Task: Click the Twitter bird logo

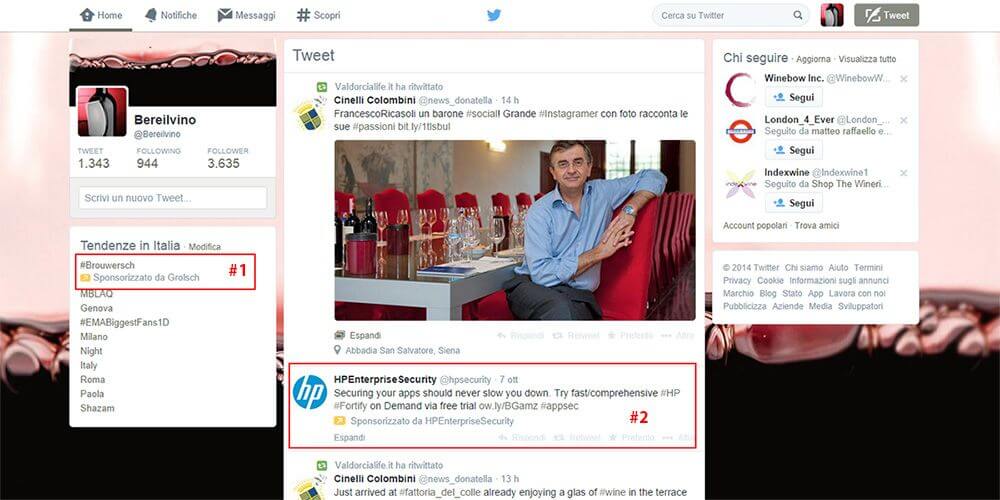Action: pyautogui.click(x=494, y=15)
